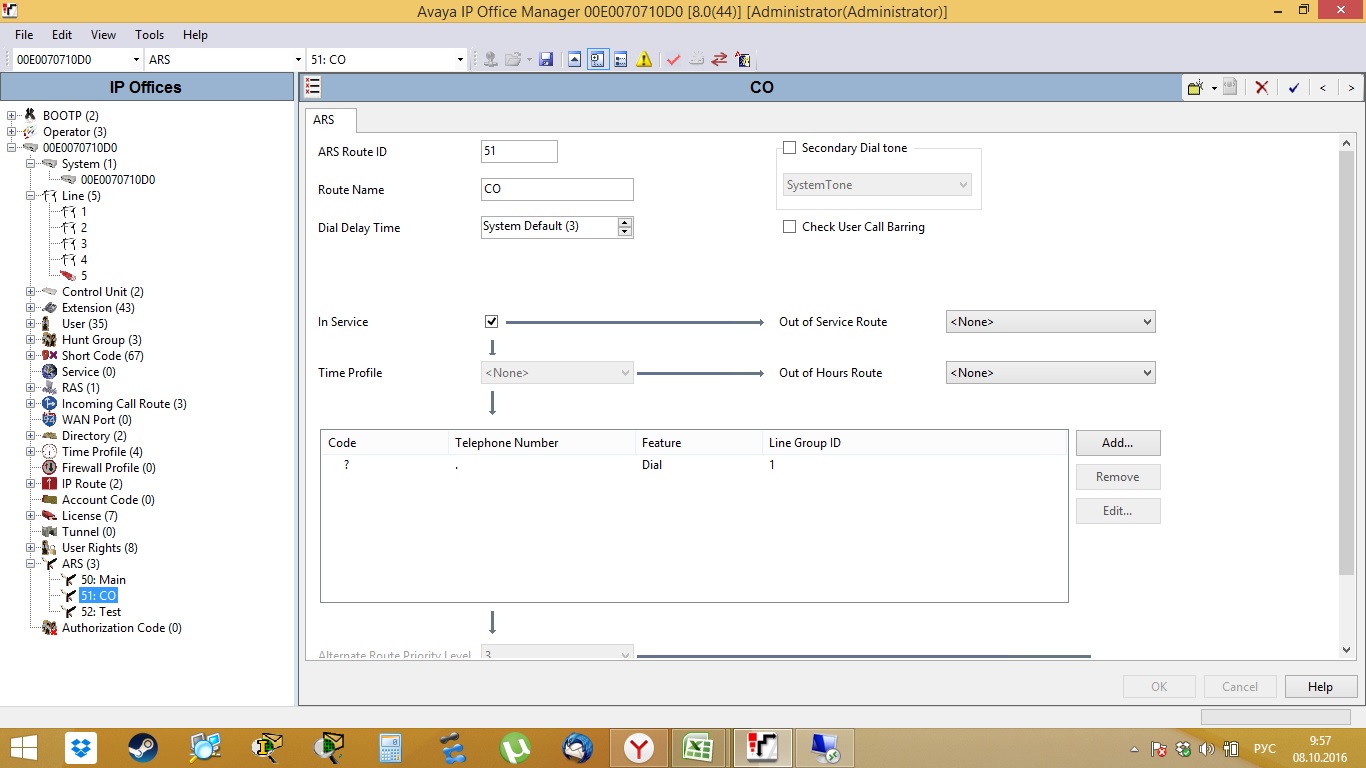Click the blue checkmark validate record icon
The width and height of the screenshot is (1366, 768).
point(1293,88)
